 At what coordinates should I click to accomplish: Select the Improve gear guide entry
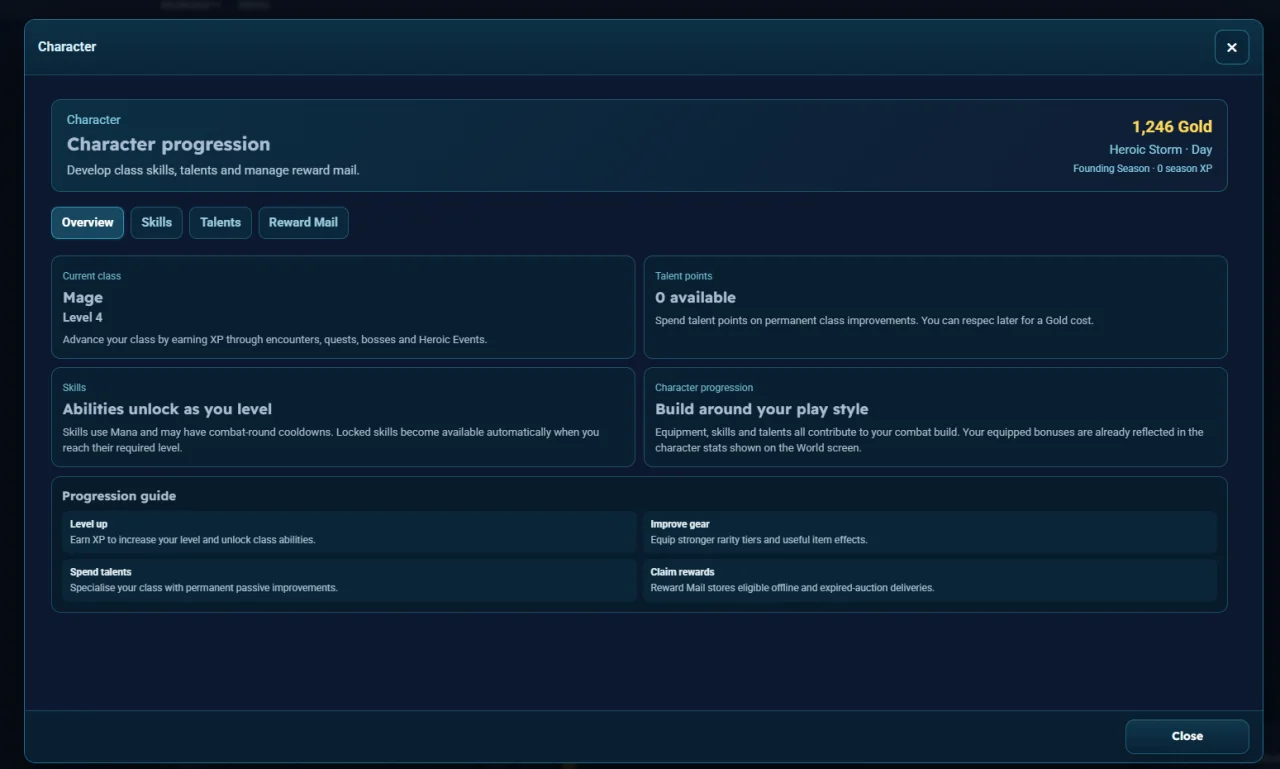tap(929, 532)
